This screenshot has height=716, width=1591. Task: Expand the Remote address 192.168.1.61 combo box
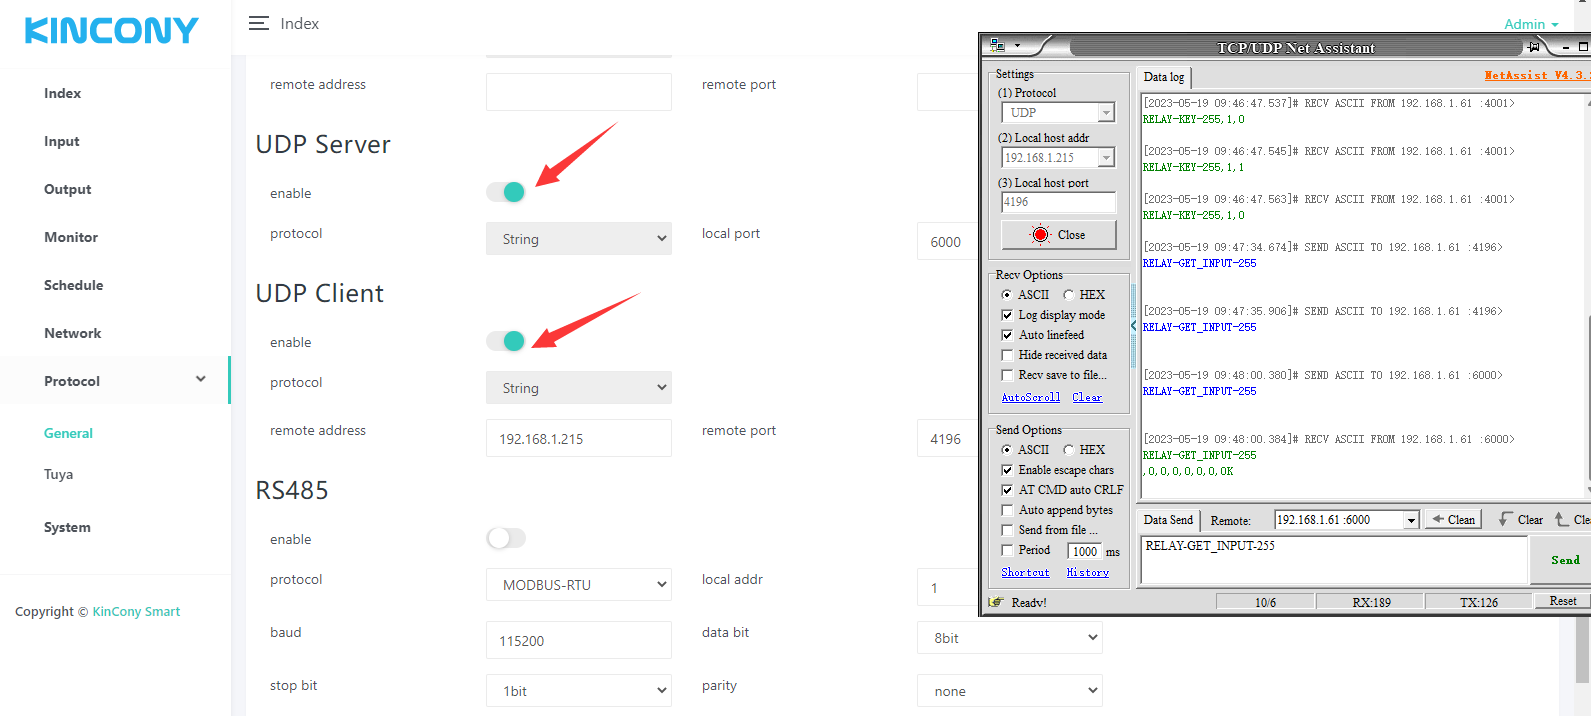(1411, 520)
